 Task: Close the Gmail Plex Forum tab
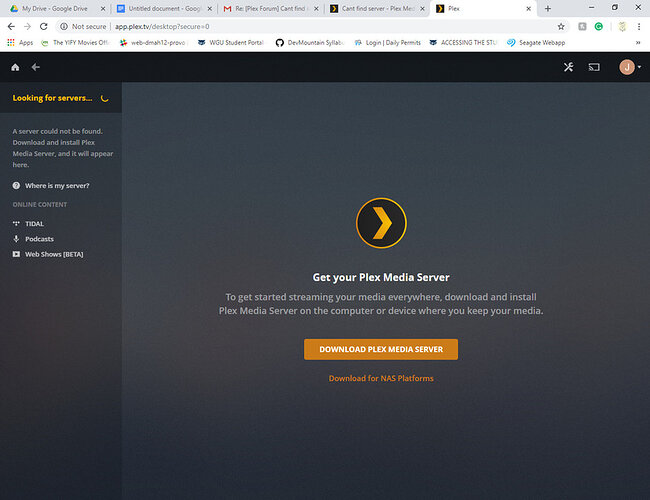316,9
